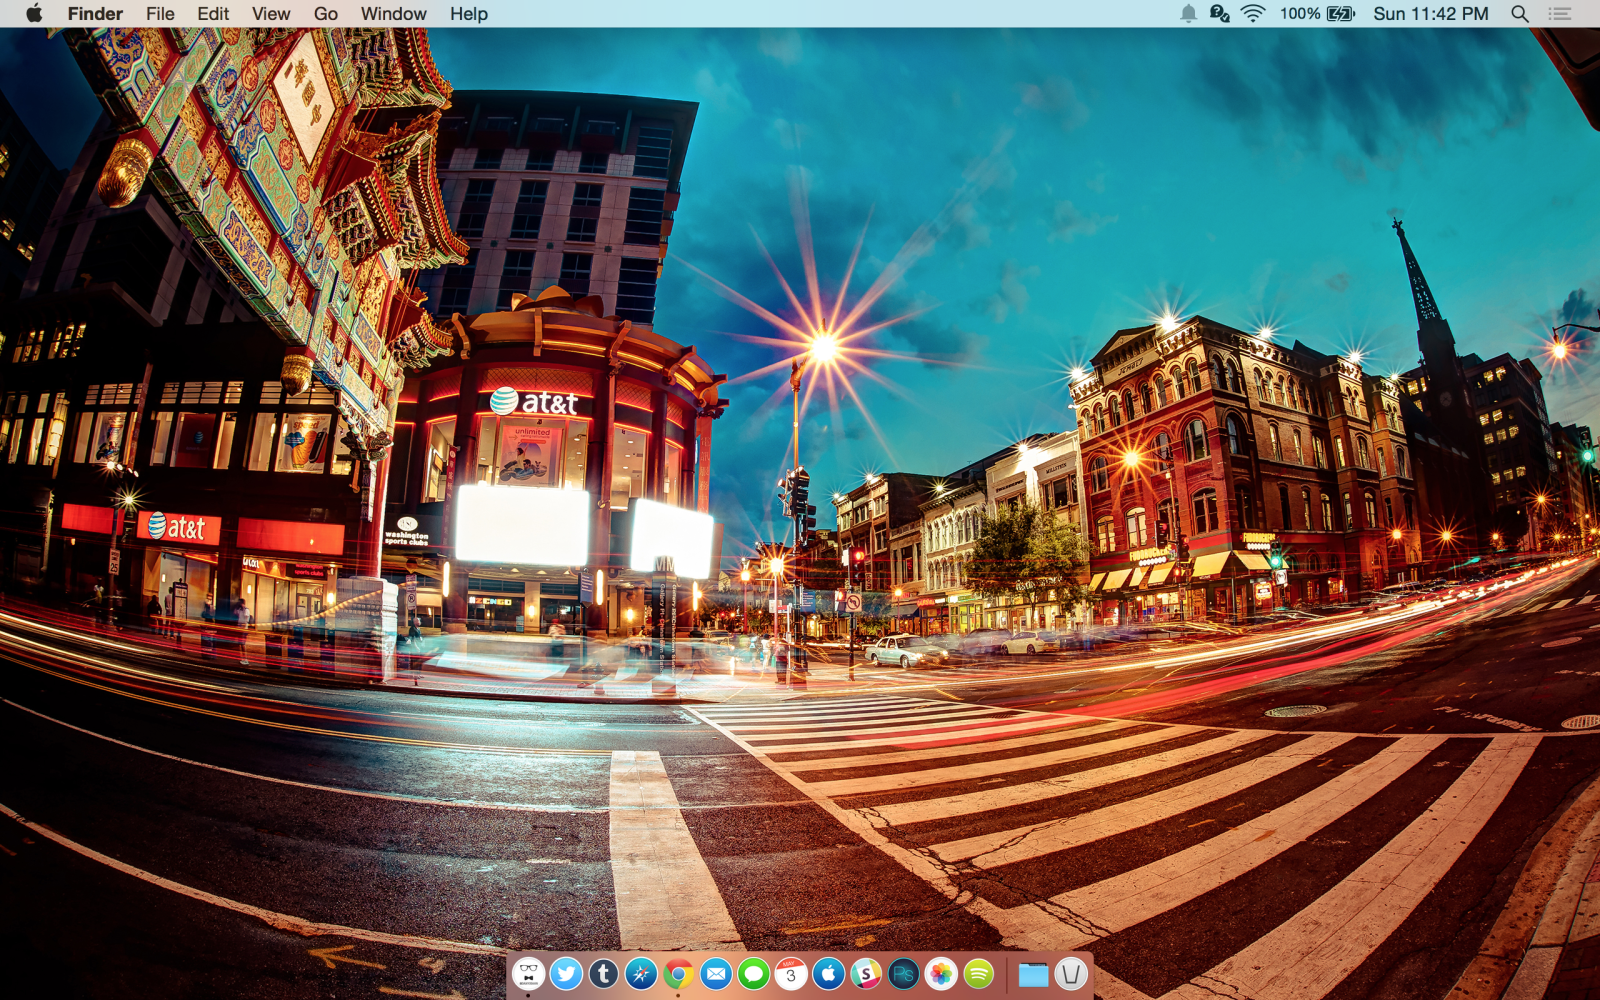Viewport: 1600px width, 1000px height.
Task: Open the Go menu
Action: click(326, 13)
